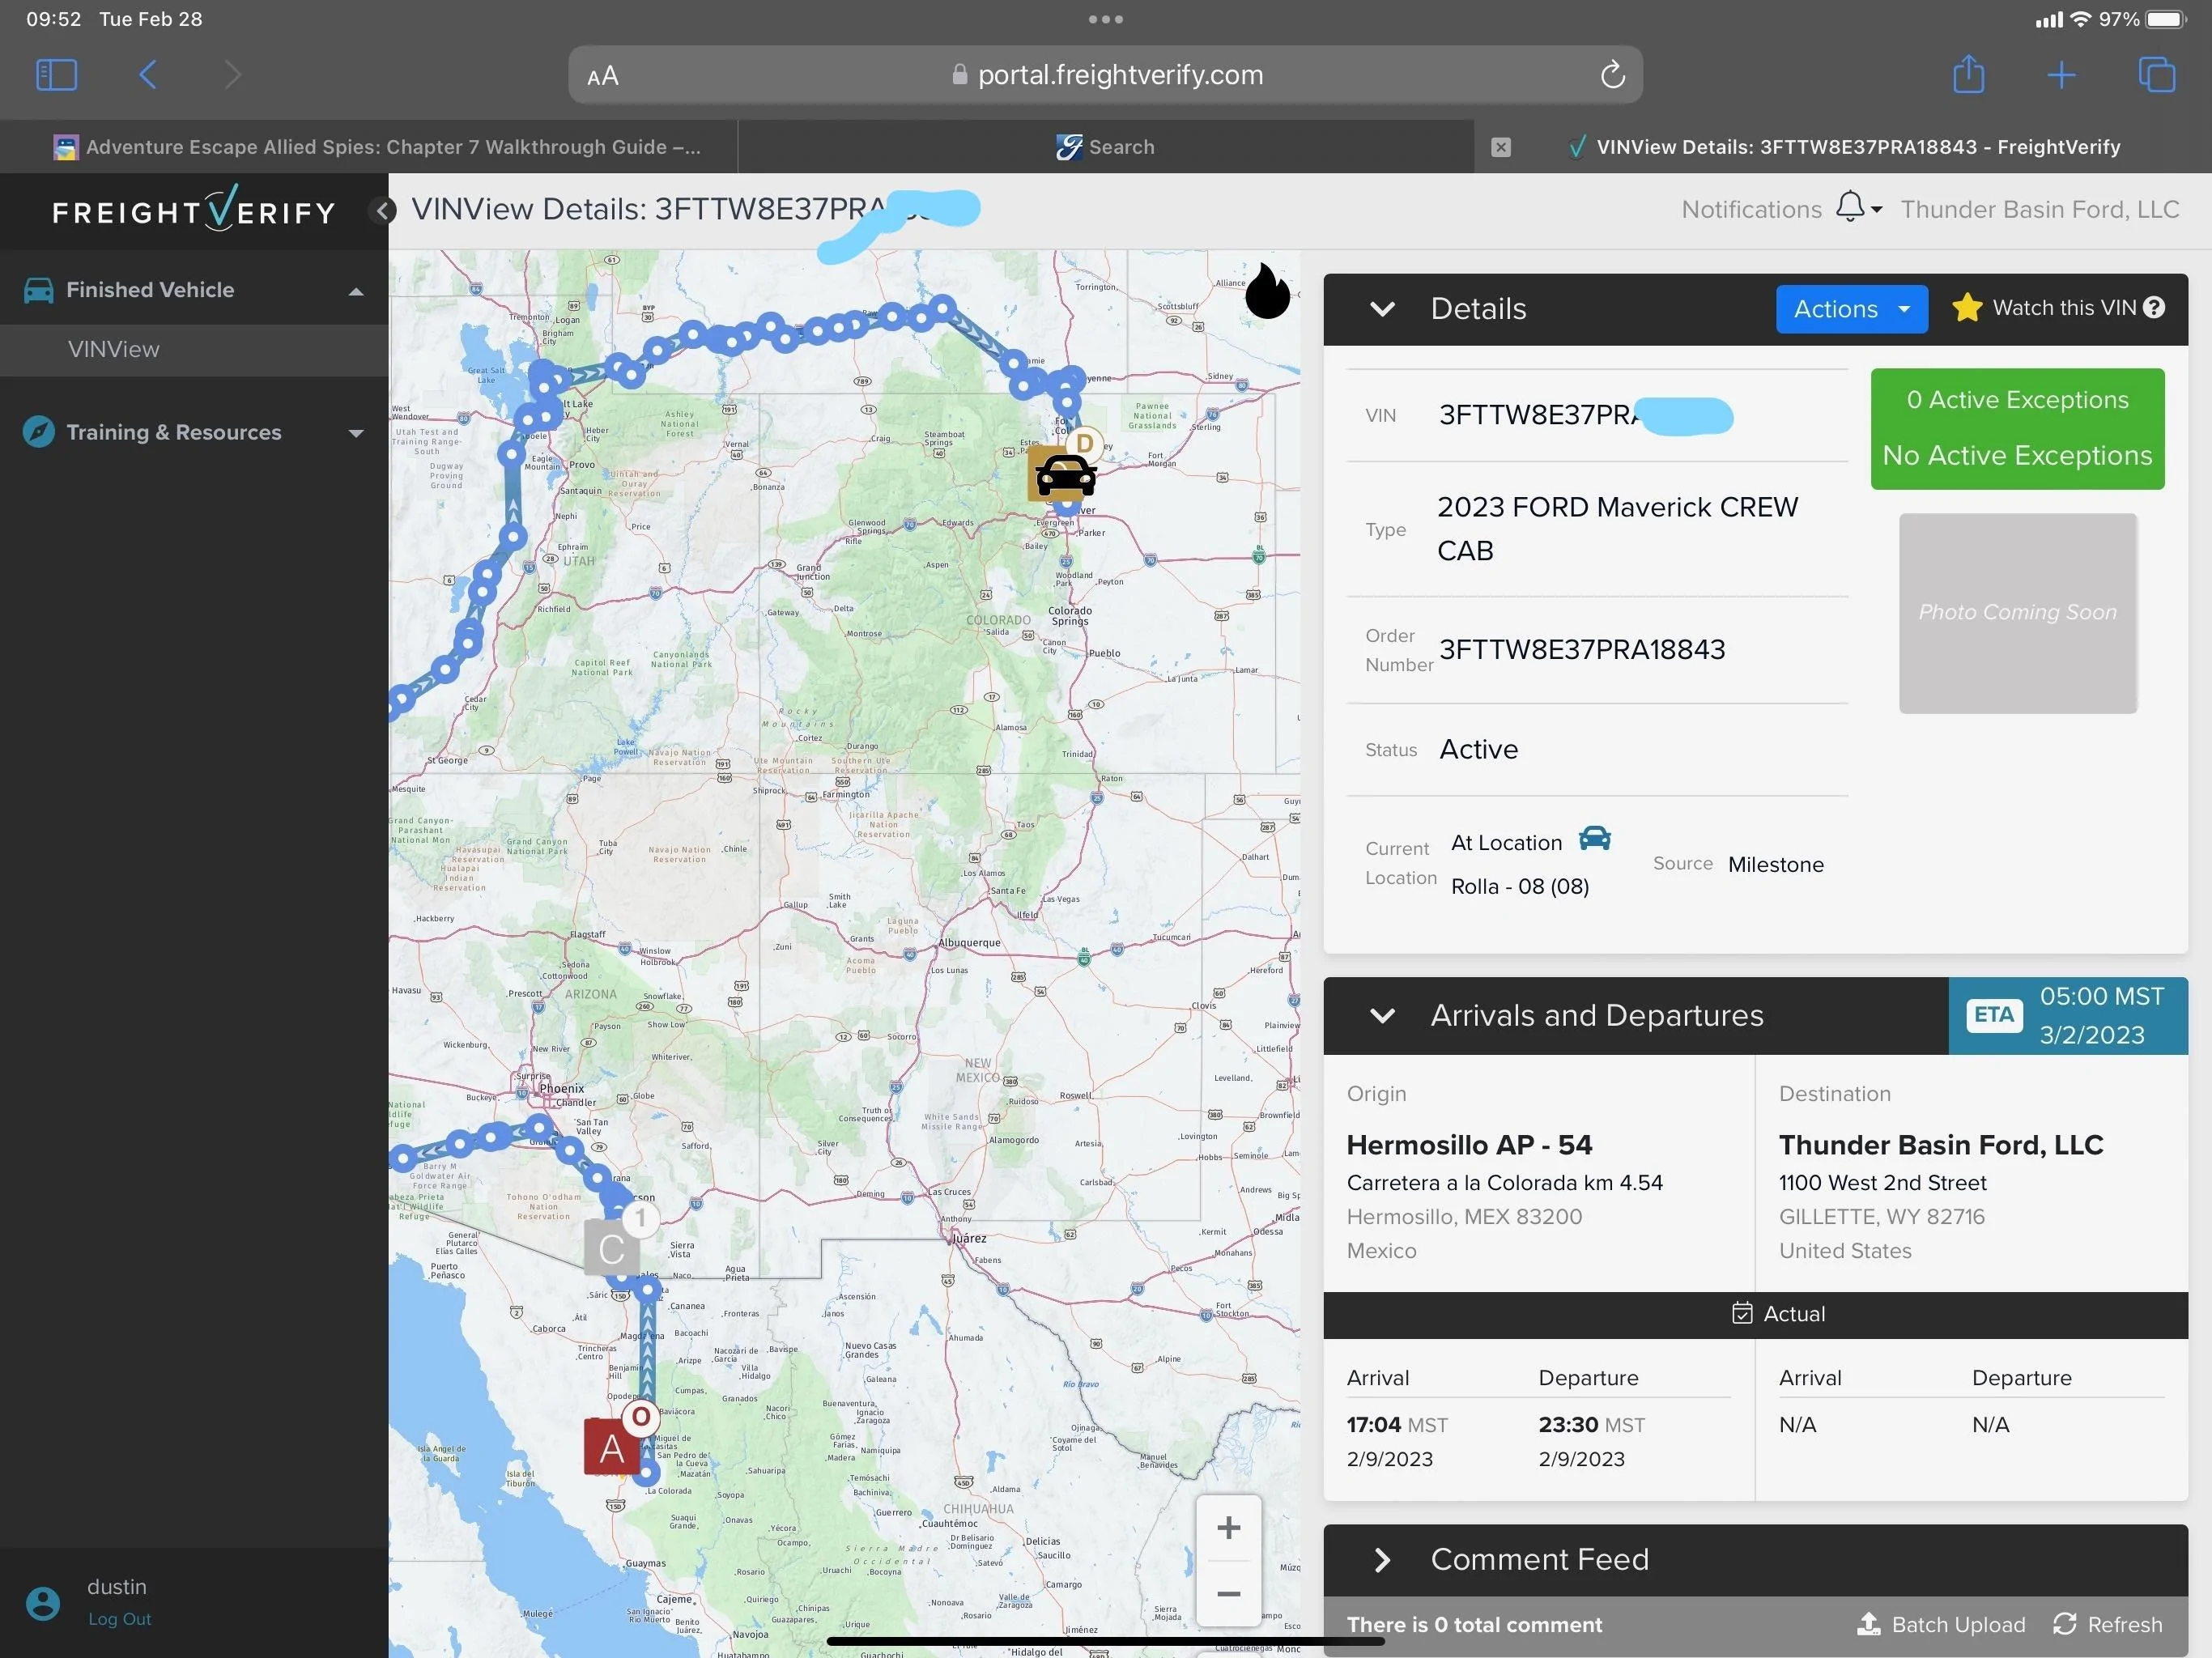Viewport: 2212px width, 1658px height.
Task: Click the 2023 FORD Maverick CREW CAB type
Action: click(x=1617, y=529)
